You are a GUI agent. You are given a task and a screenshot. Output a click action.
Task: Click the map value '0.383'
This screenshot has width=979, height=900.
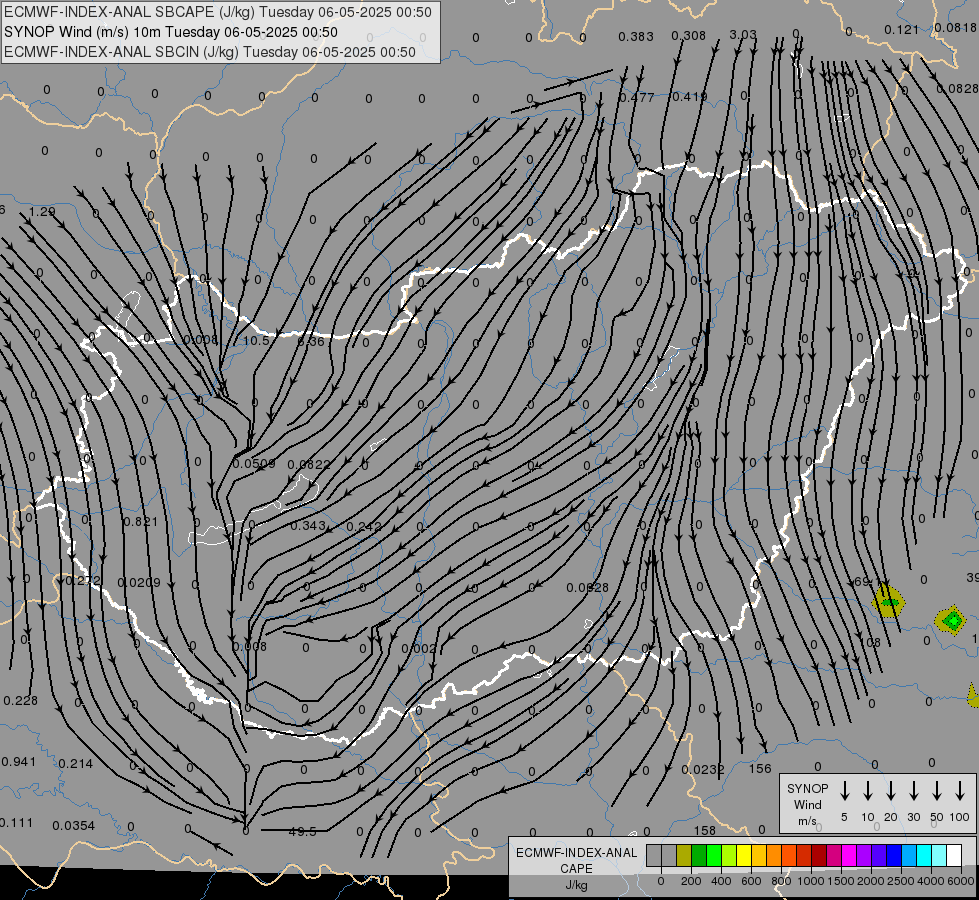(636, 37)
